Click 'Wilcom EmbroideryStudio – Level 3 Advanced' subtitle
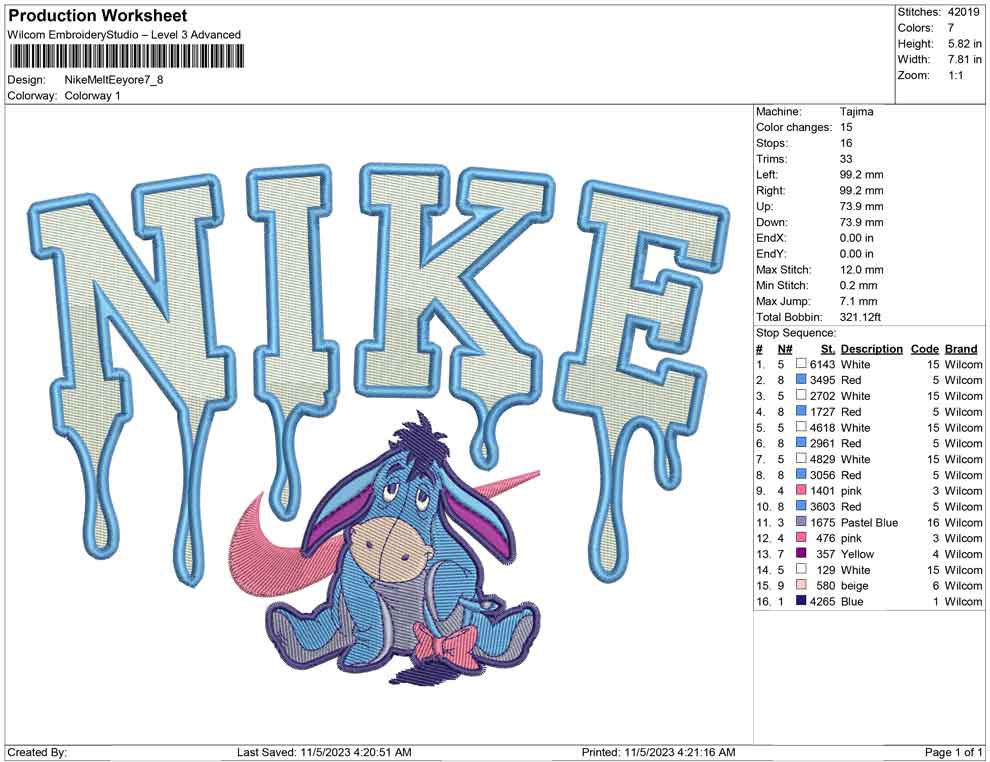The width and height of the screenshot is (990, 762). pyautogui.click(x=124, y=35)
